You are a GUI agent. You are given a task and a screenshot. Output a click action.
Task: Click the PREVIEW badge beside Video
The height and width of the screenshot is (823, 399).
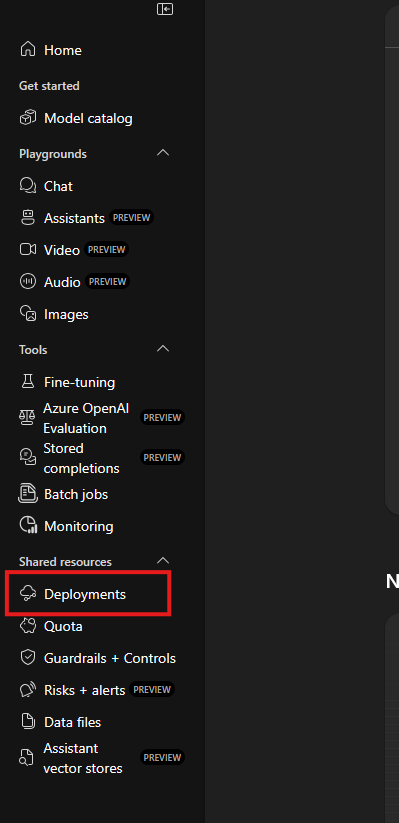tap(107, 249)
